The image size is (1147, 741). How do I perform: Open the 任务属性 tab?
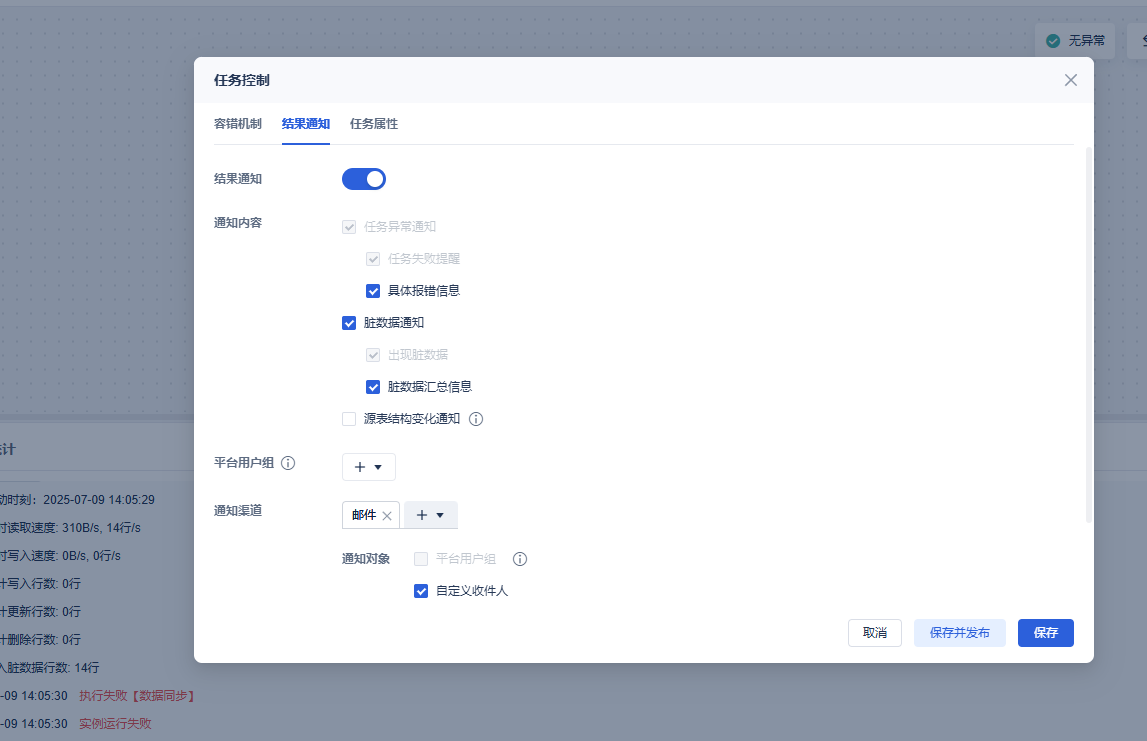pos(374,124)
